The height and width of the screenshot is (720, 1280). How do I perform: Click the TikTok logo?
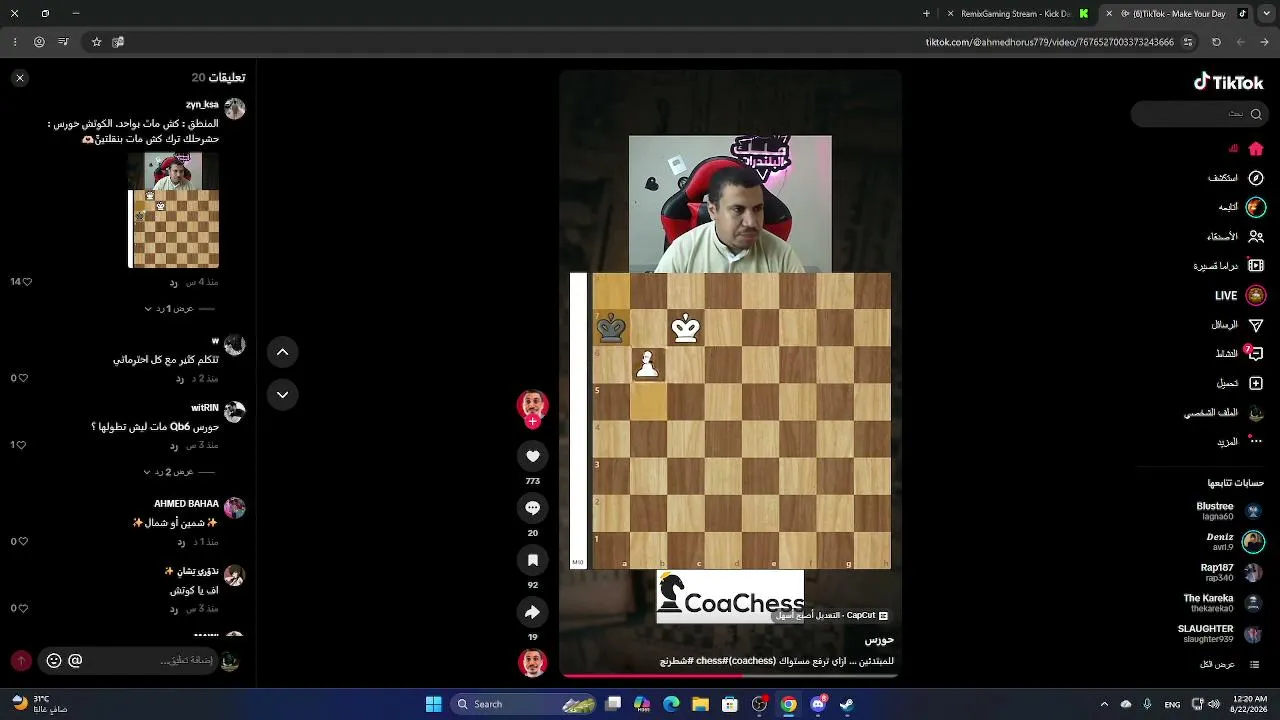1229,83
